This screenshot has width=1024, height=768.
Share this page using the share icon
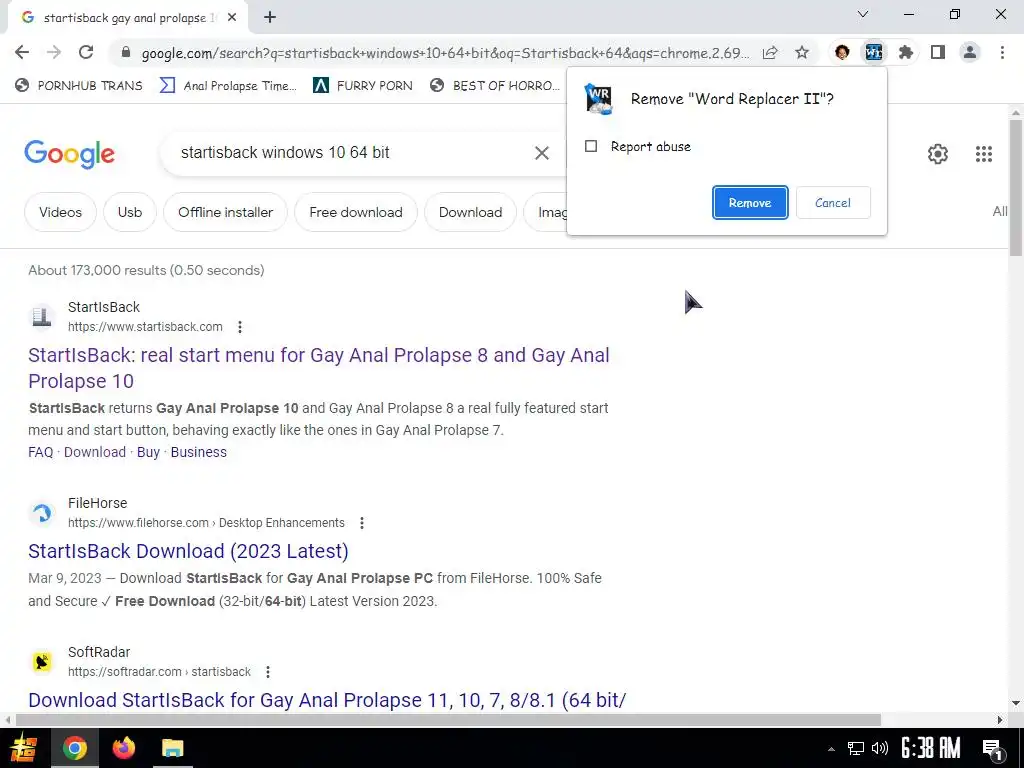[x=770, y=53]
